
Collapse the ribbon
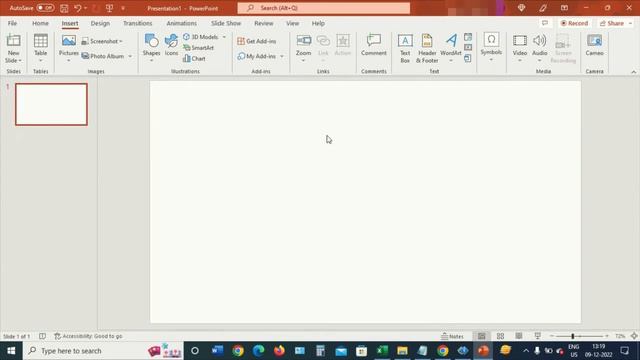(633, 72)
